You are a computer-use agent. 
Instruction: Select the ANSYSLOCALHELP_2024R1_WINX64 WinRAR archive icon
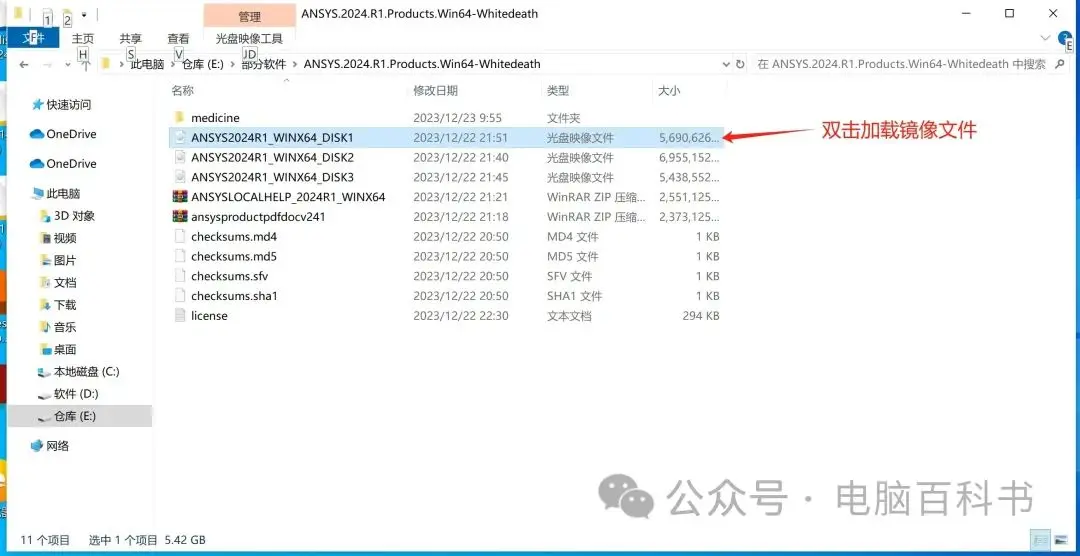[x=180, y=197]
